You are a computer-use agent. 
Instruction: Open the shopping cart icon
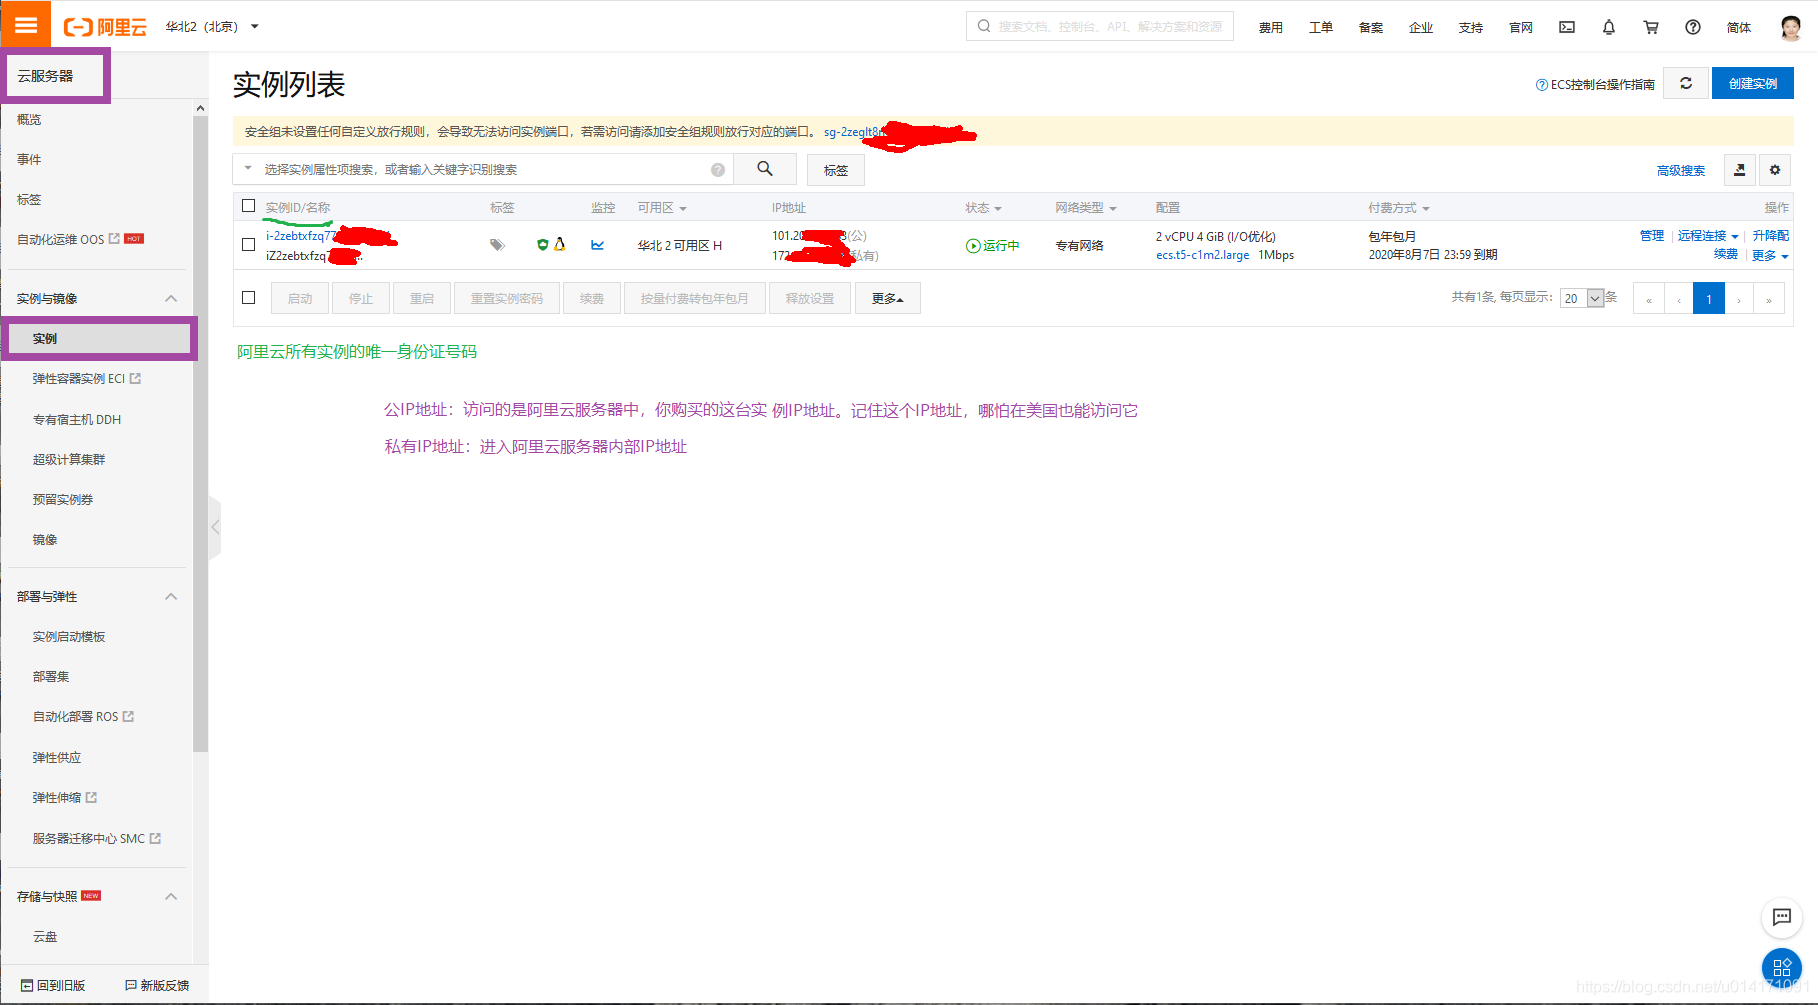pos(1651,27)
